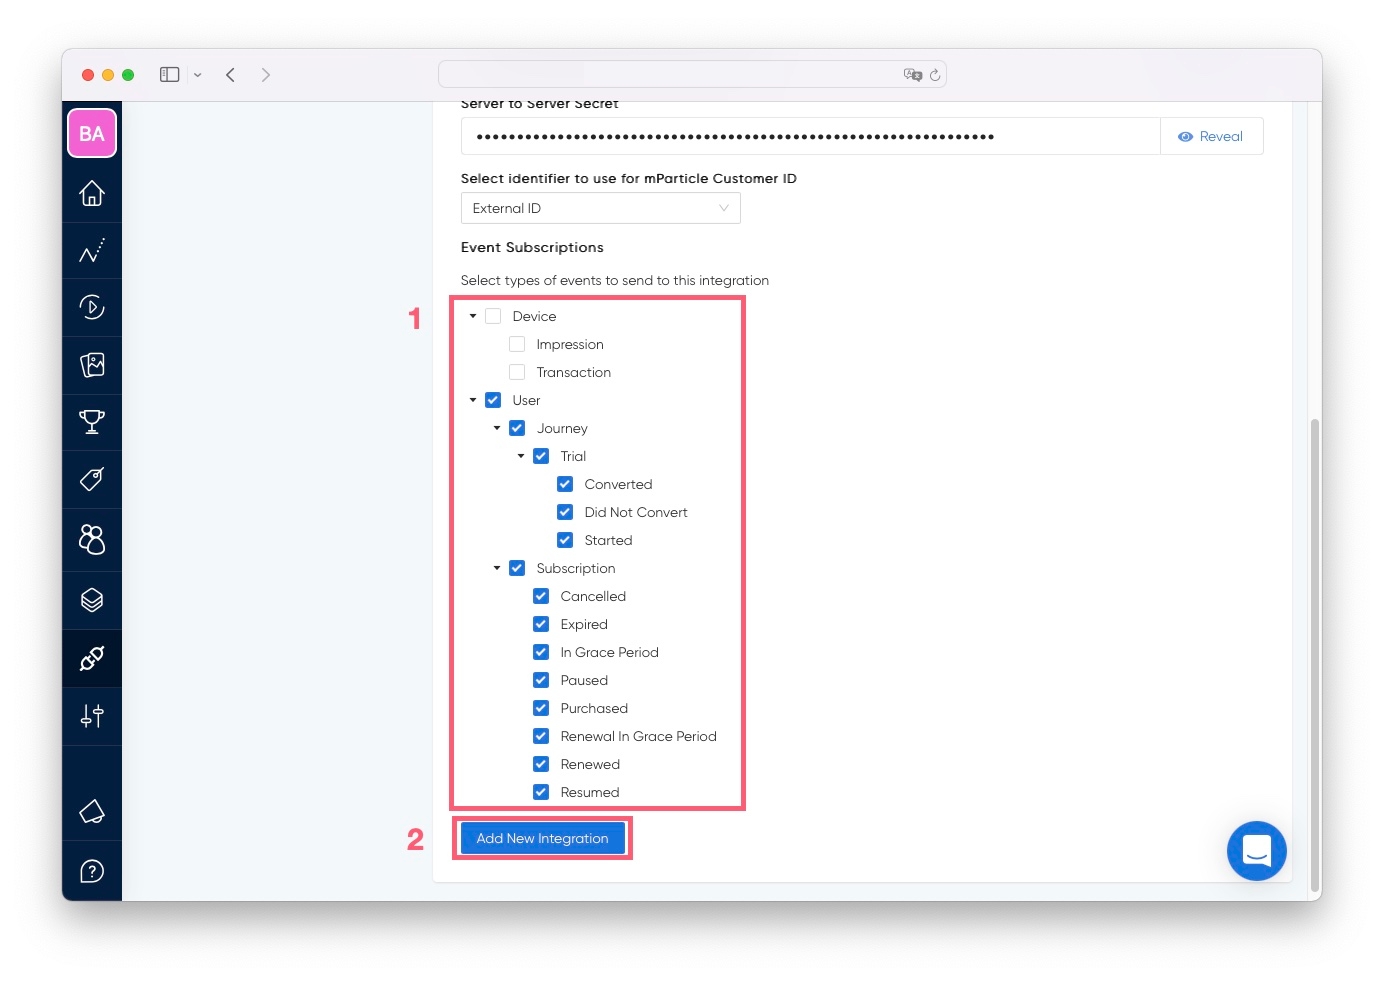Check the Transaction checkbox

[x=517, y=372]
